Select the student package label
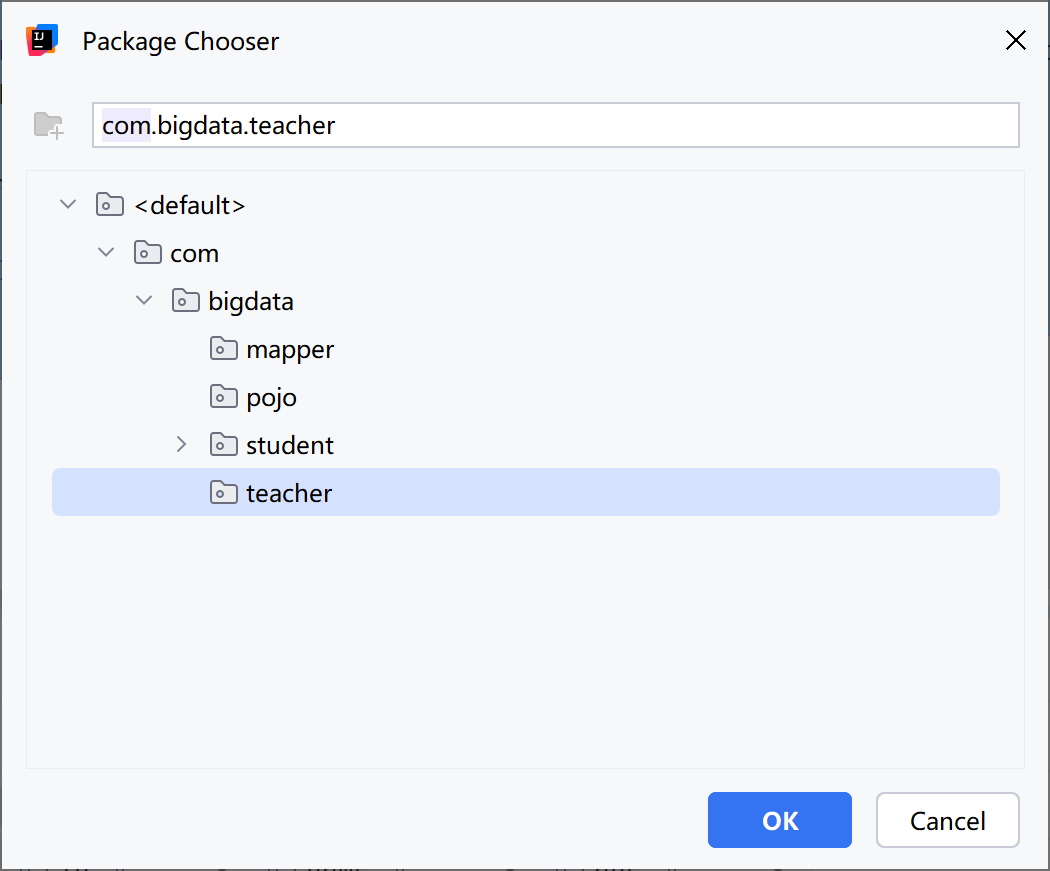Image resolution: width=1050 pixels, height=871 pixels. click(x=290, y=445)
